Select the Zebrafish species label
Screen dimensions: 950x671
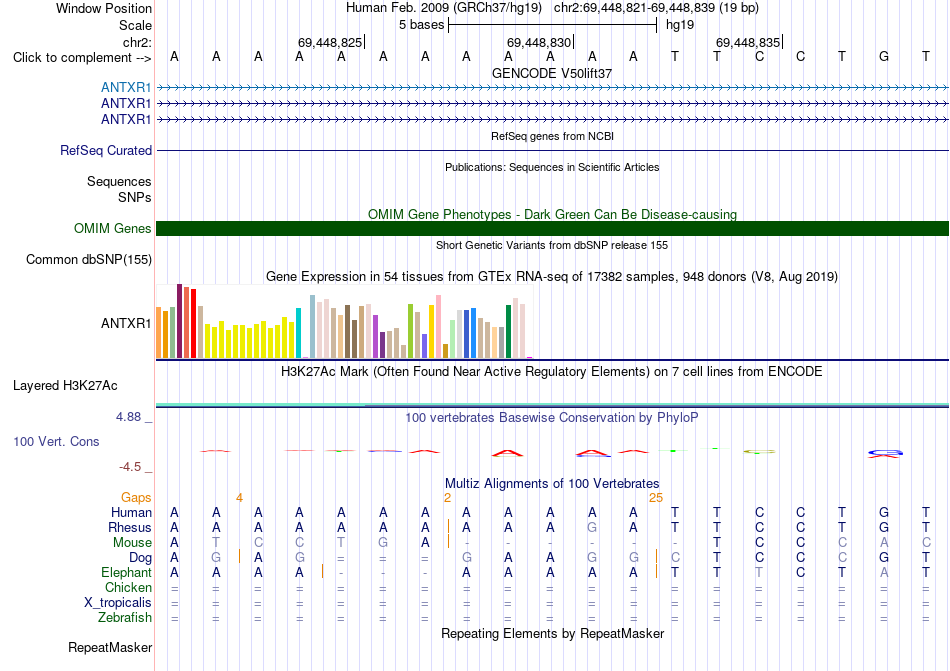[x=125, y=618]
